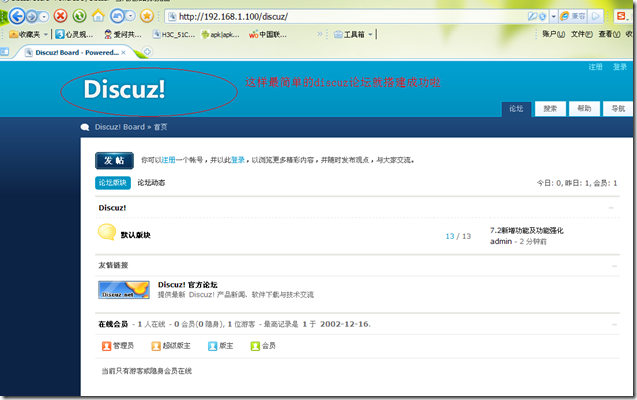The width and height of the screenshot is (637, 400).
Task: Click the Discuz! Board breadcrumb link
Action: 120,127
